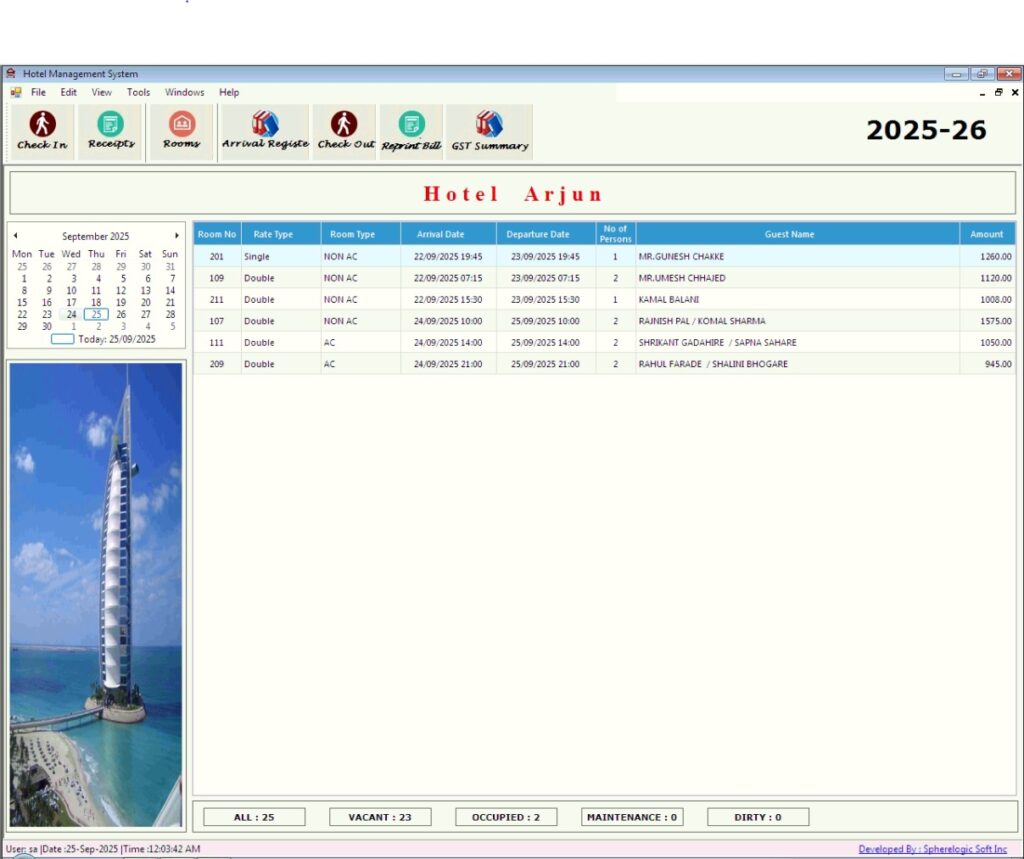The width and height of the screenshot is (1024, 859).
Task: Click the OCCUPIED : 2 button
Action: (505, 816)
